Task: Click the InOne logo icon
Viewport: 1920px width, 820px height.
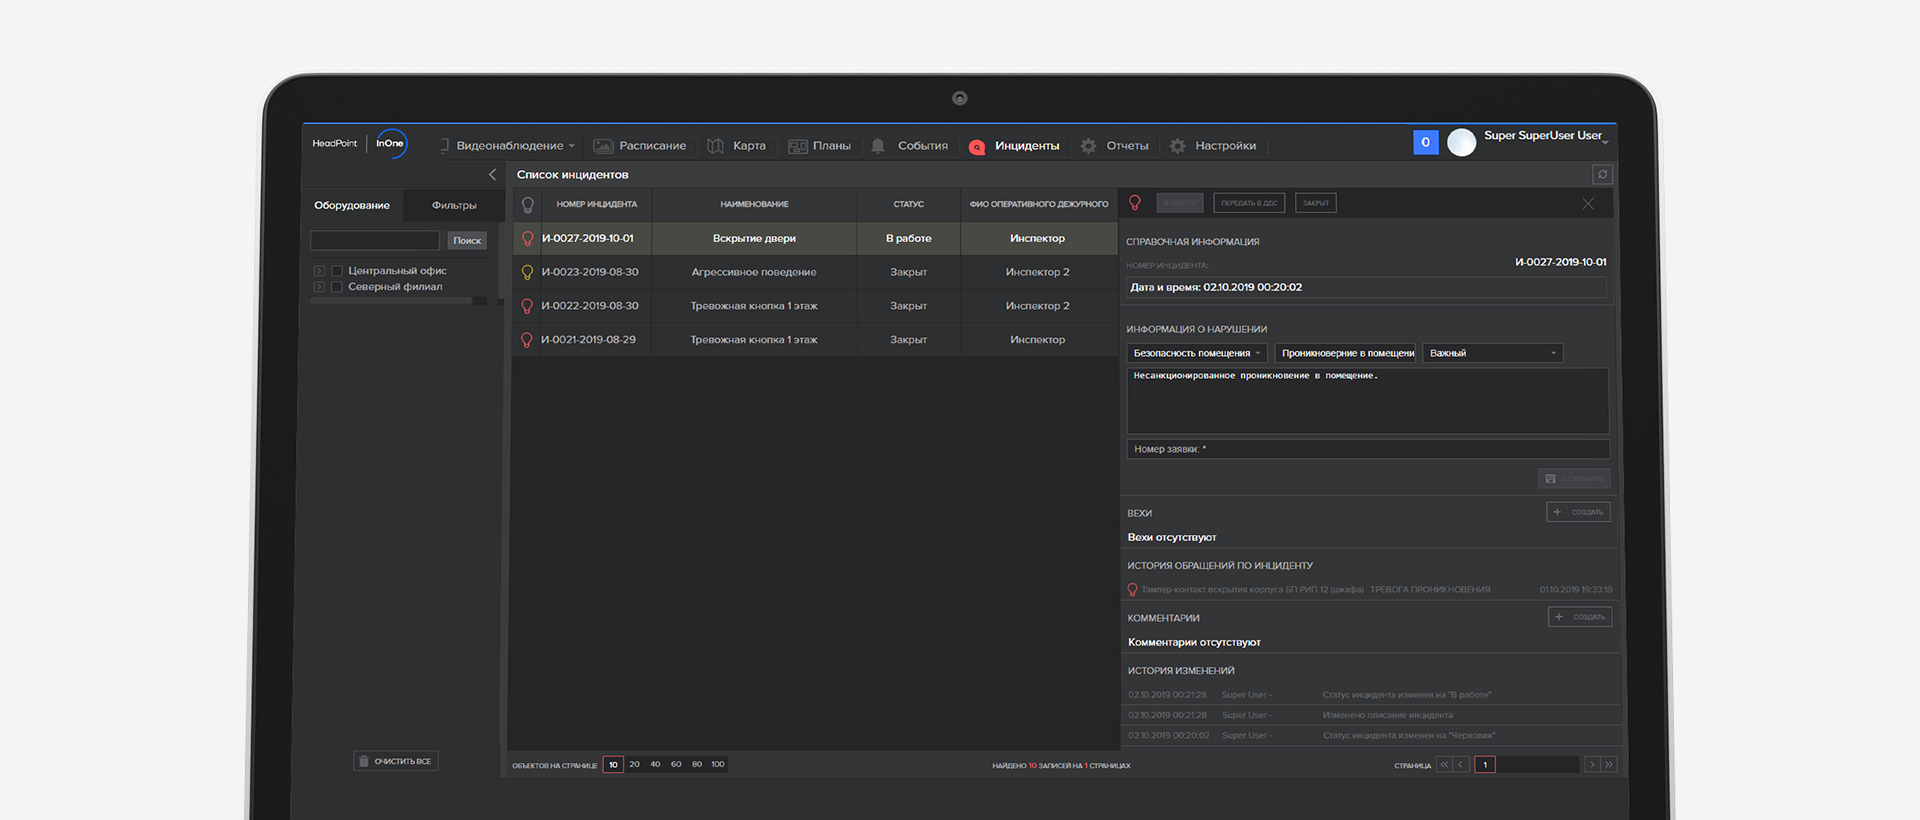Action: tap(390, 143)
